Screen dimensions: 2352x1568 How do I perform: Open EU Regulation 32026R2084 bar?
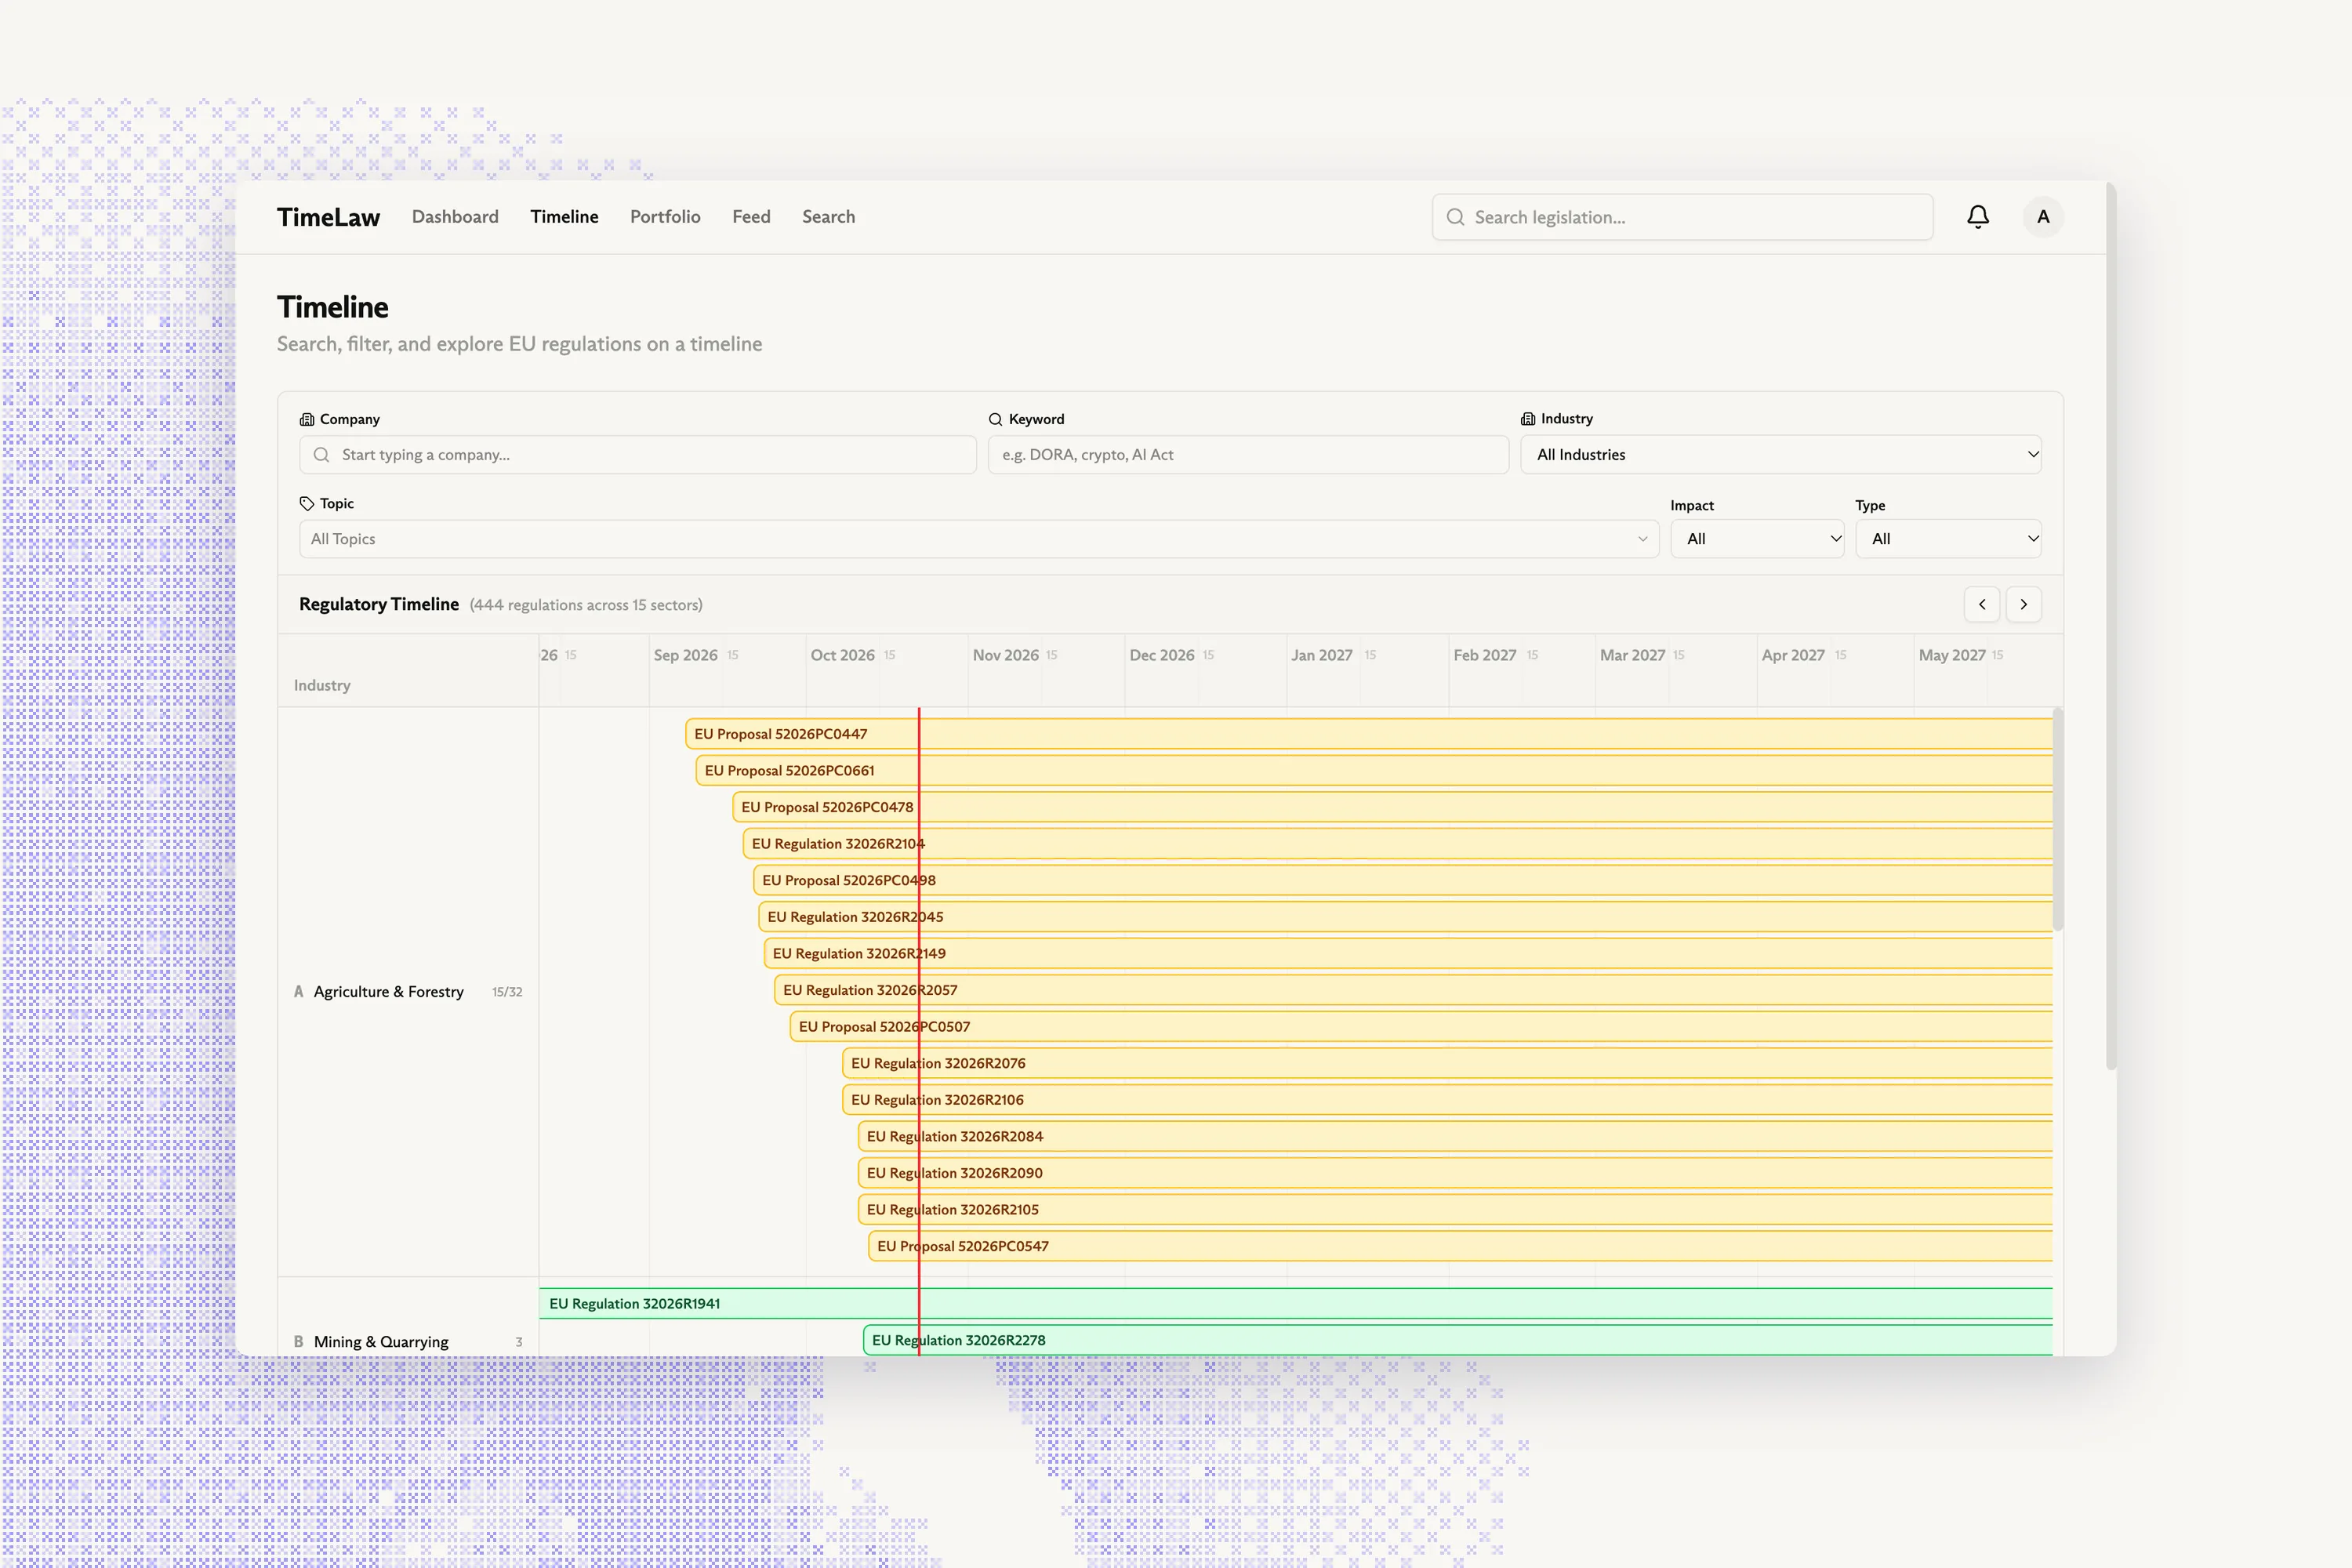[1455, 1137]
